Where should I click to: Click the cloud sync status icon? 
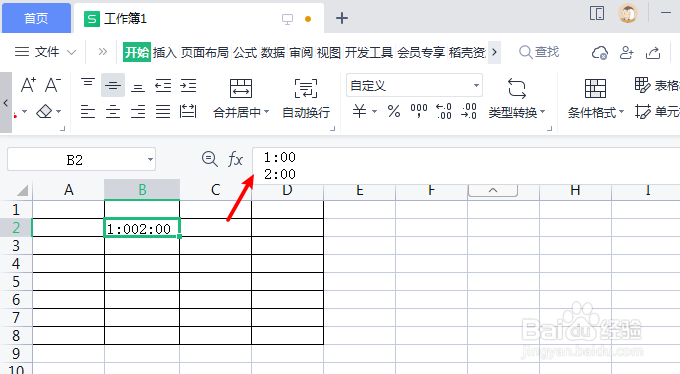tap(599, 52)
